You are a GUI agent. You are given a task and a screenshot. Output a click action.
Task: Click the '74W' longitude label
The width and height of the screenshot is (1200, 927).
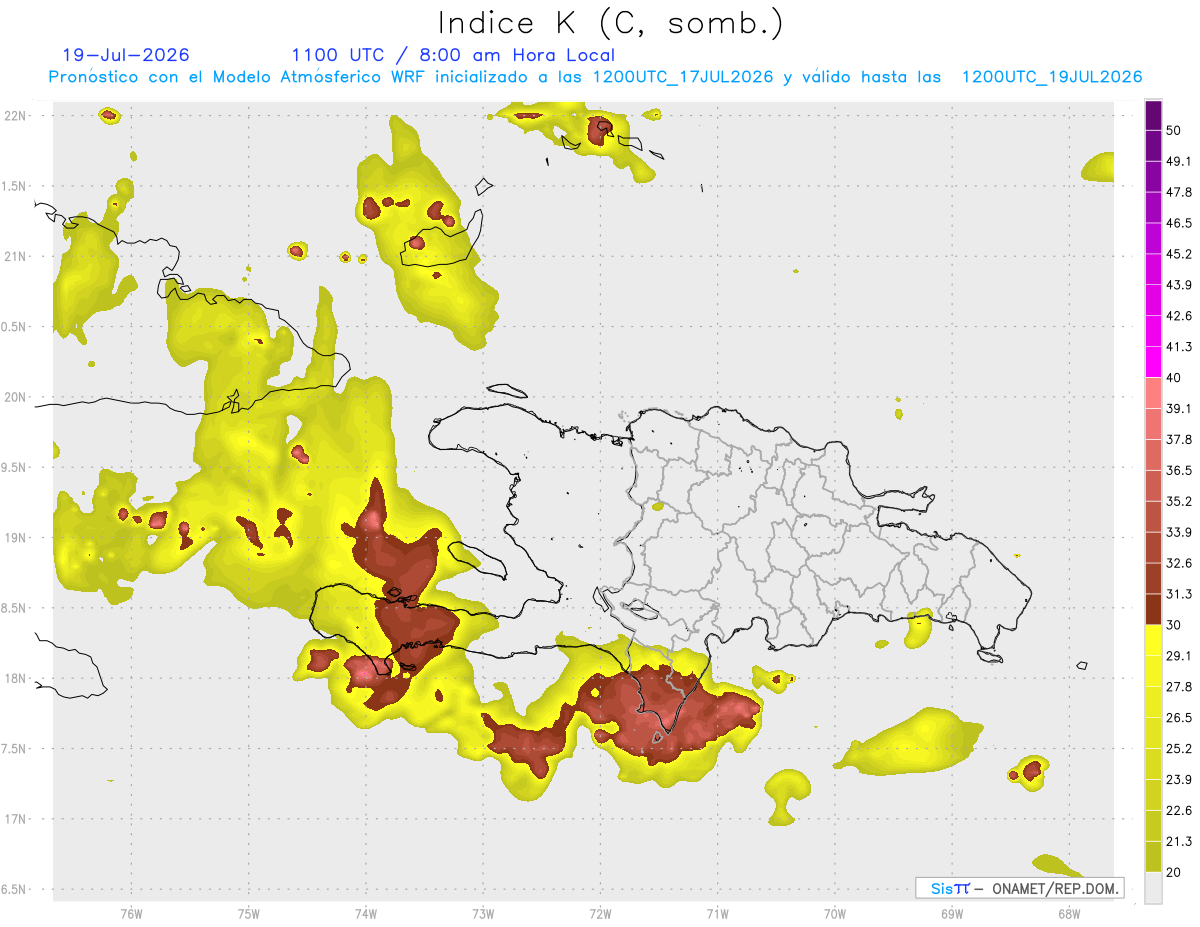coord(365,913)
